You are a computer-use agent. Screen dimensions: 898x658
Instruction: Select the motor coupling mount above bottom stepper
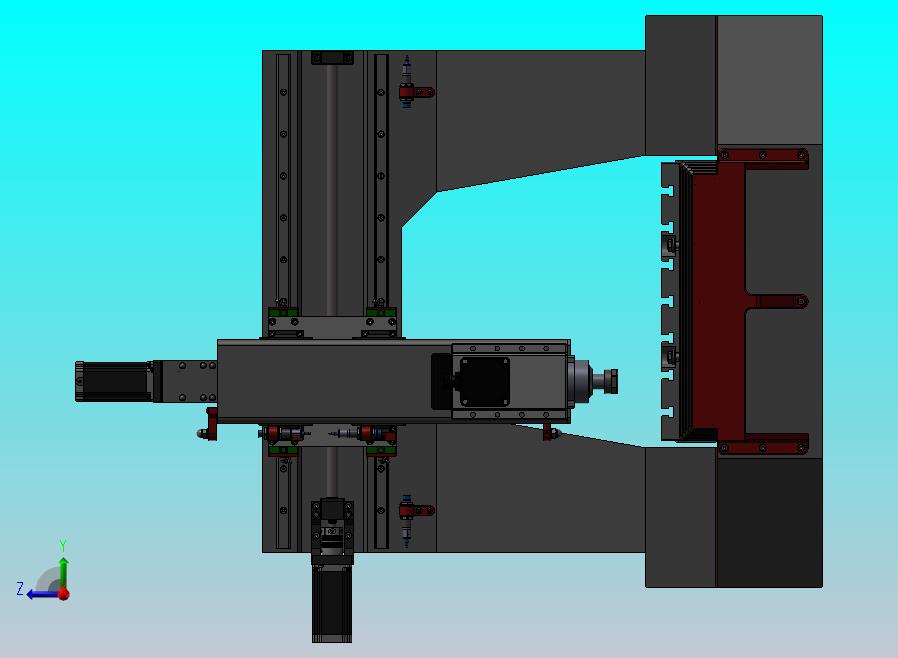point(332,531)
